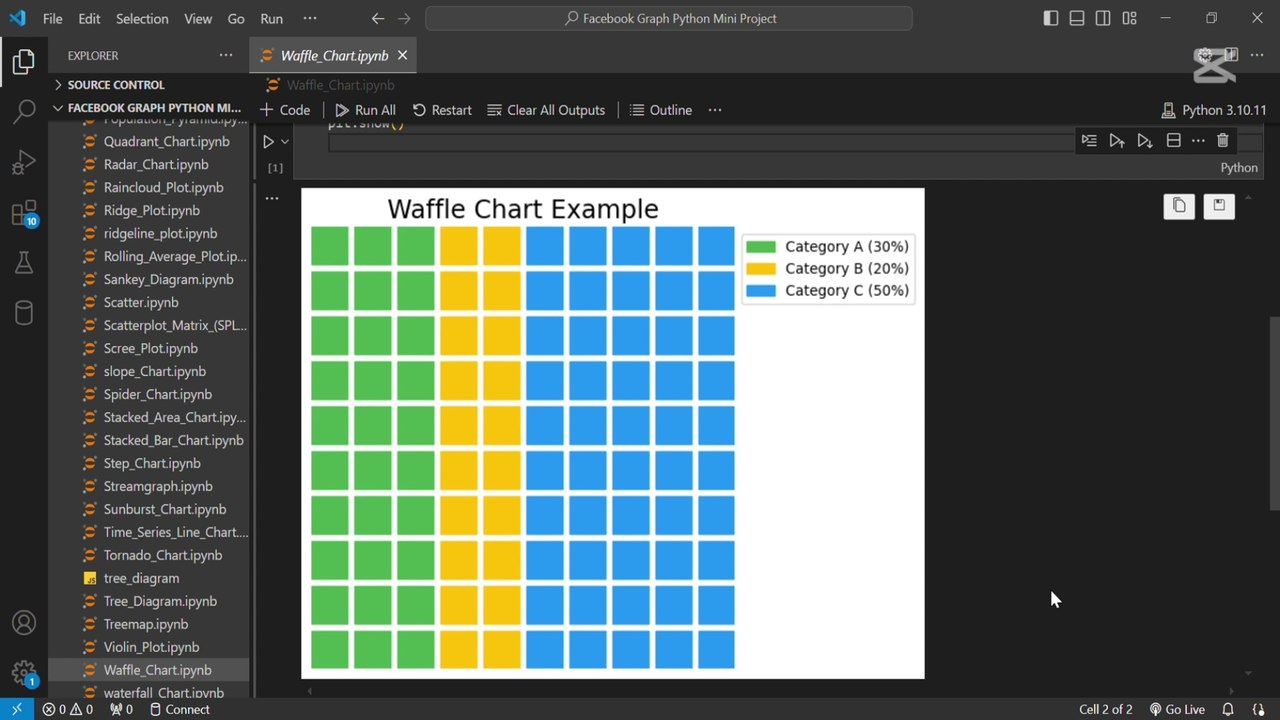Click the command center search box
Image resolution: width=1280 pixels, height=720 pixels.
668,18
